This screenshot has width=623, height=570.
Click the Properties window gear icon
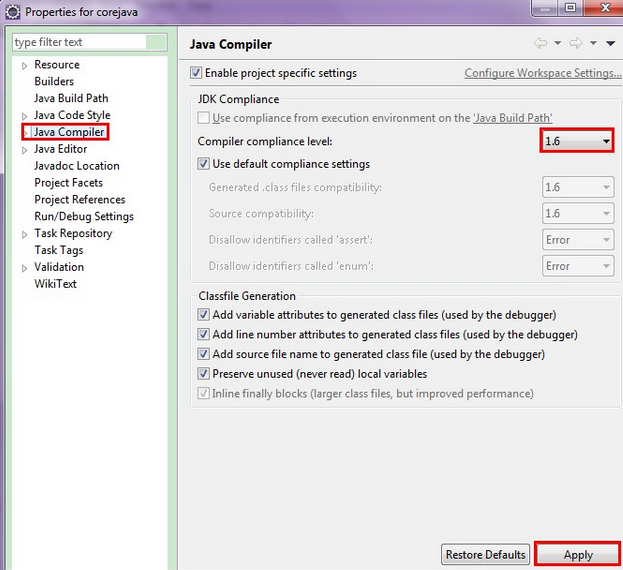(13, 12)
